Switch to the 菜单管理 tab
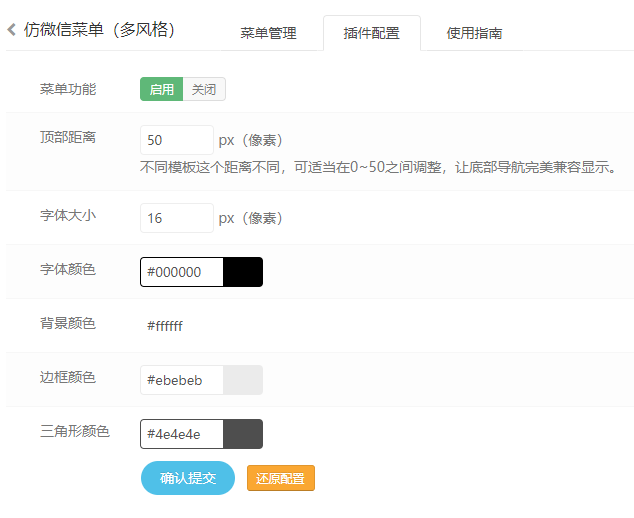Viewport: 634px width, 518px height. [268, 33]
